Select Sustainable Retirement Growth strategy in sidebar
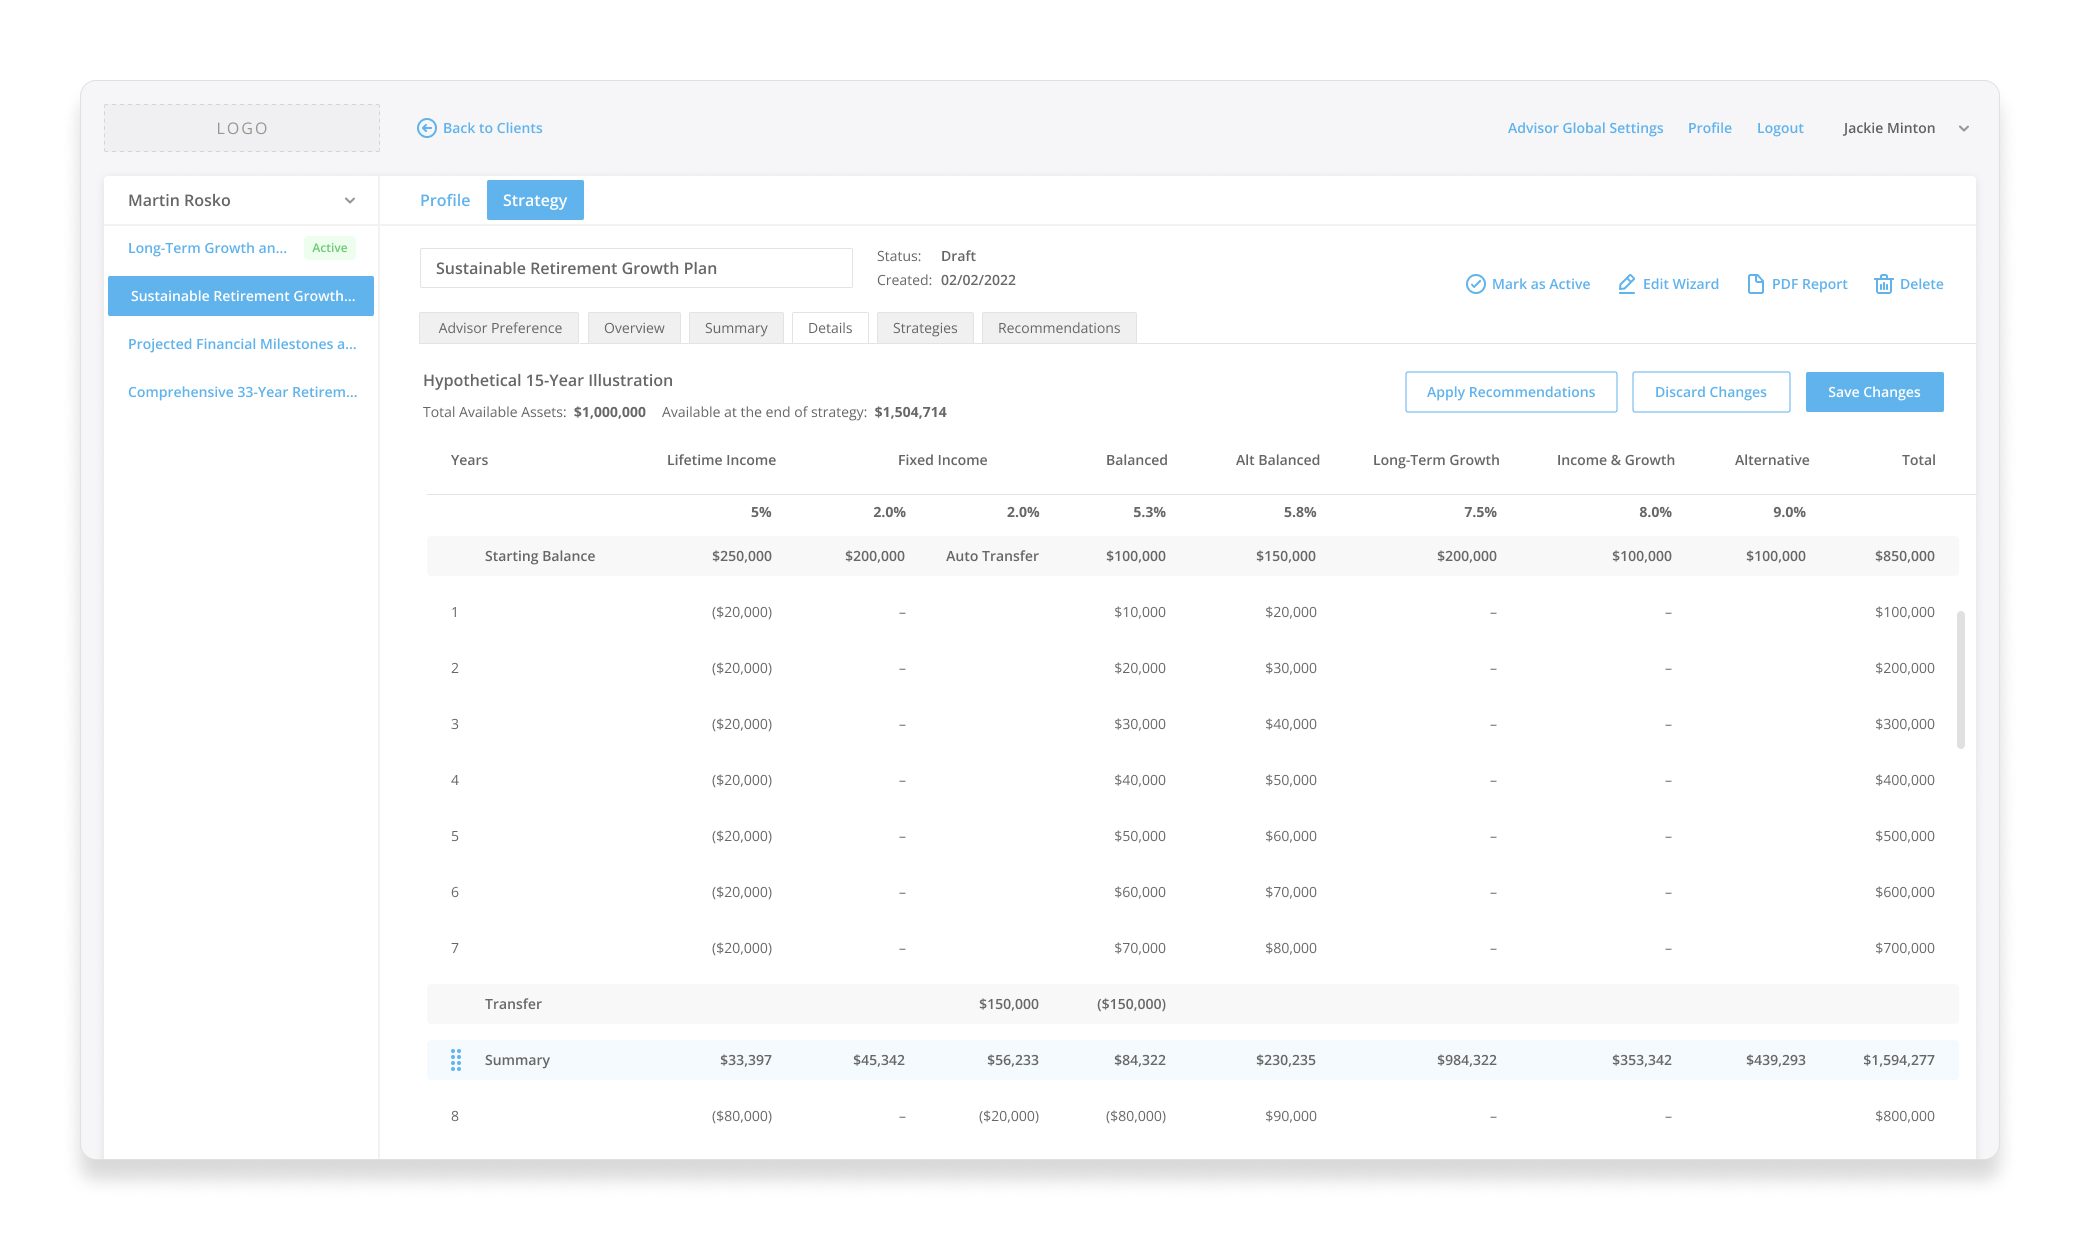The image size is (2080, 1240). coord(241,296)
